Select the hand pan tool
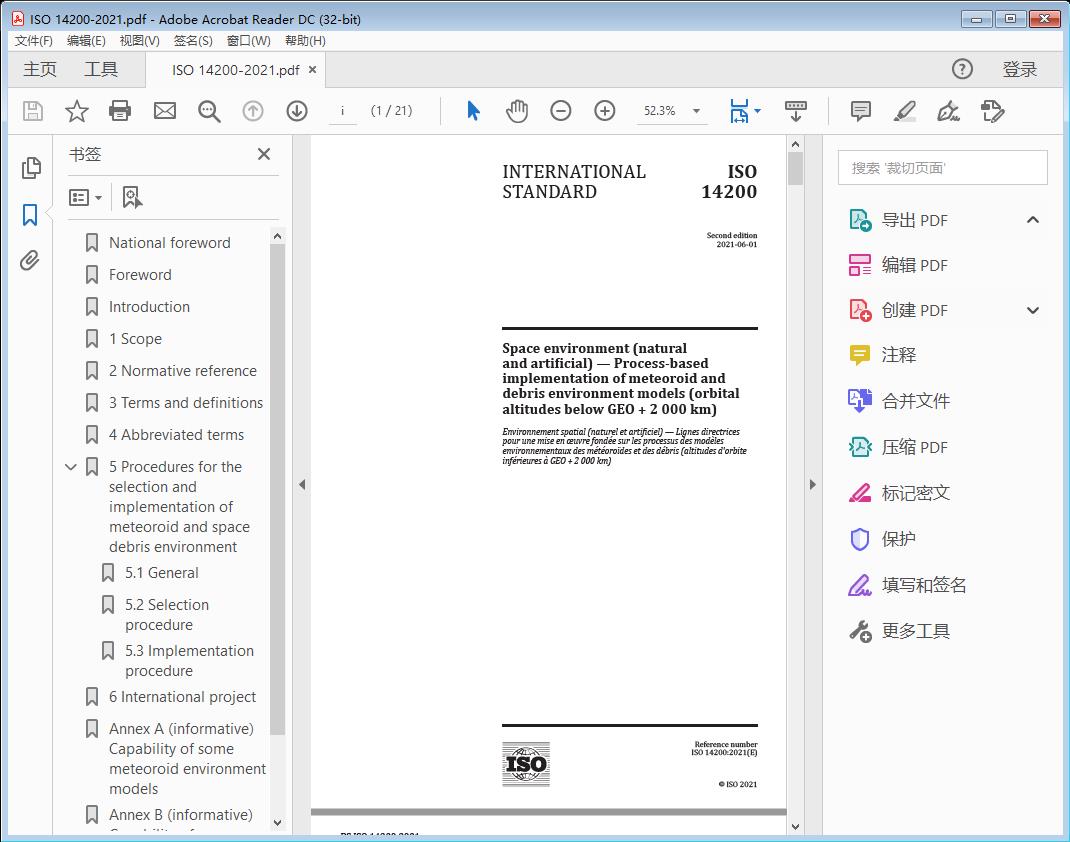The width and height of the screenshot is (1070, 842). pos(516,111)
